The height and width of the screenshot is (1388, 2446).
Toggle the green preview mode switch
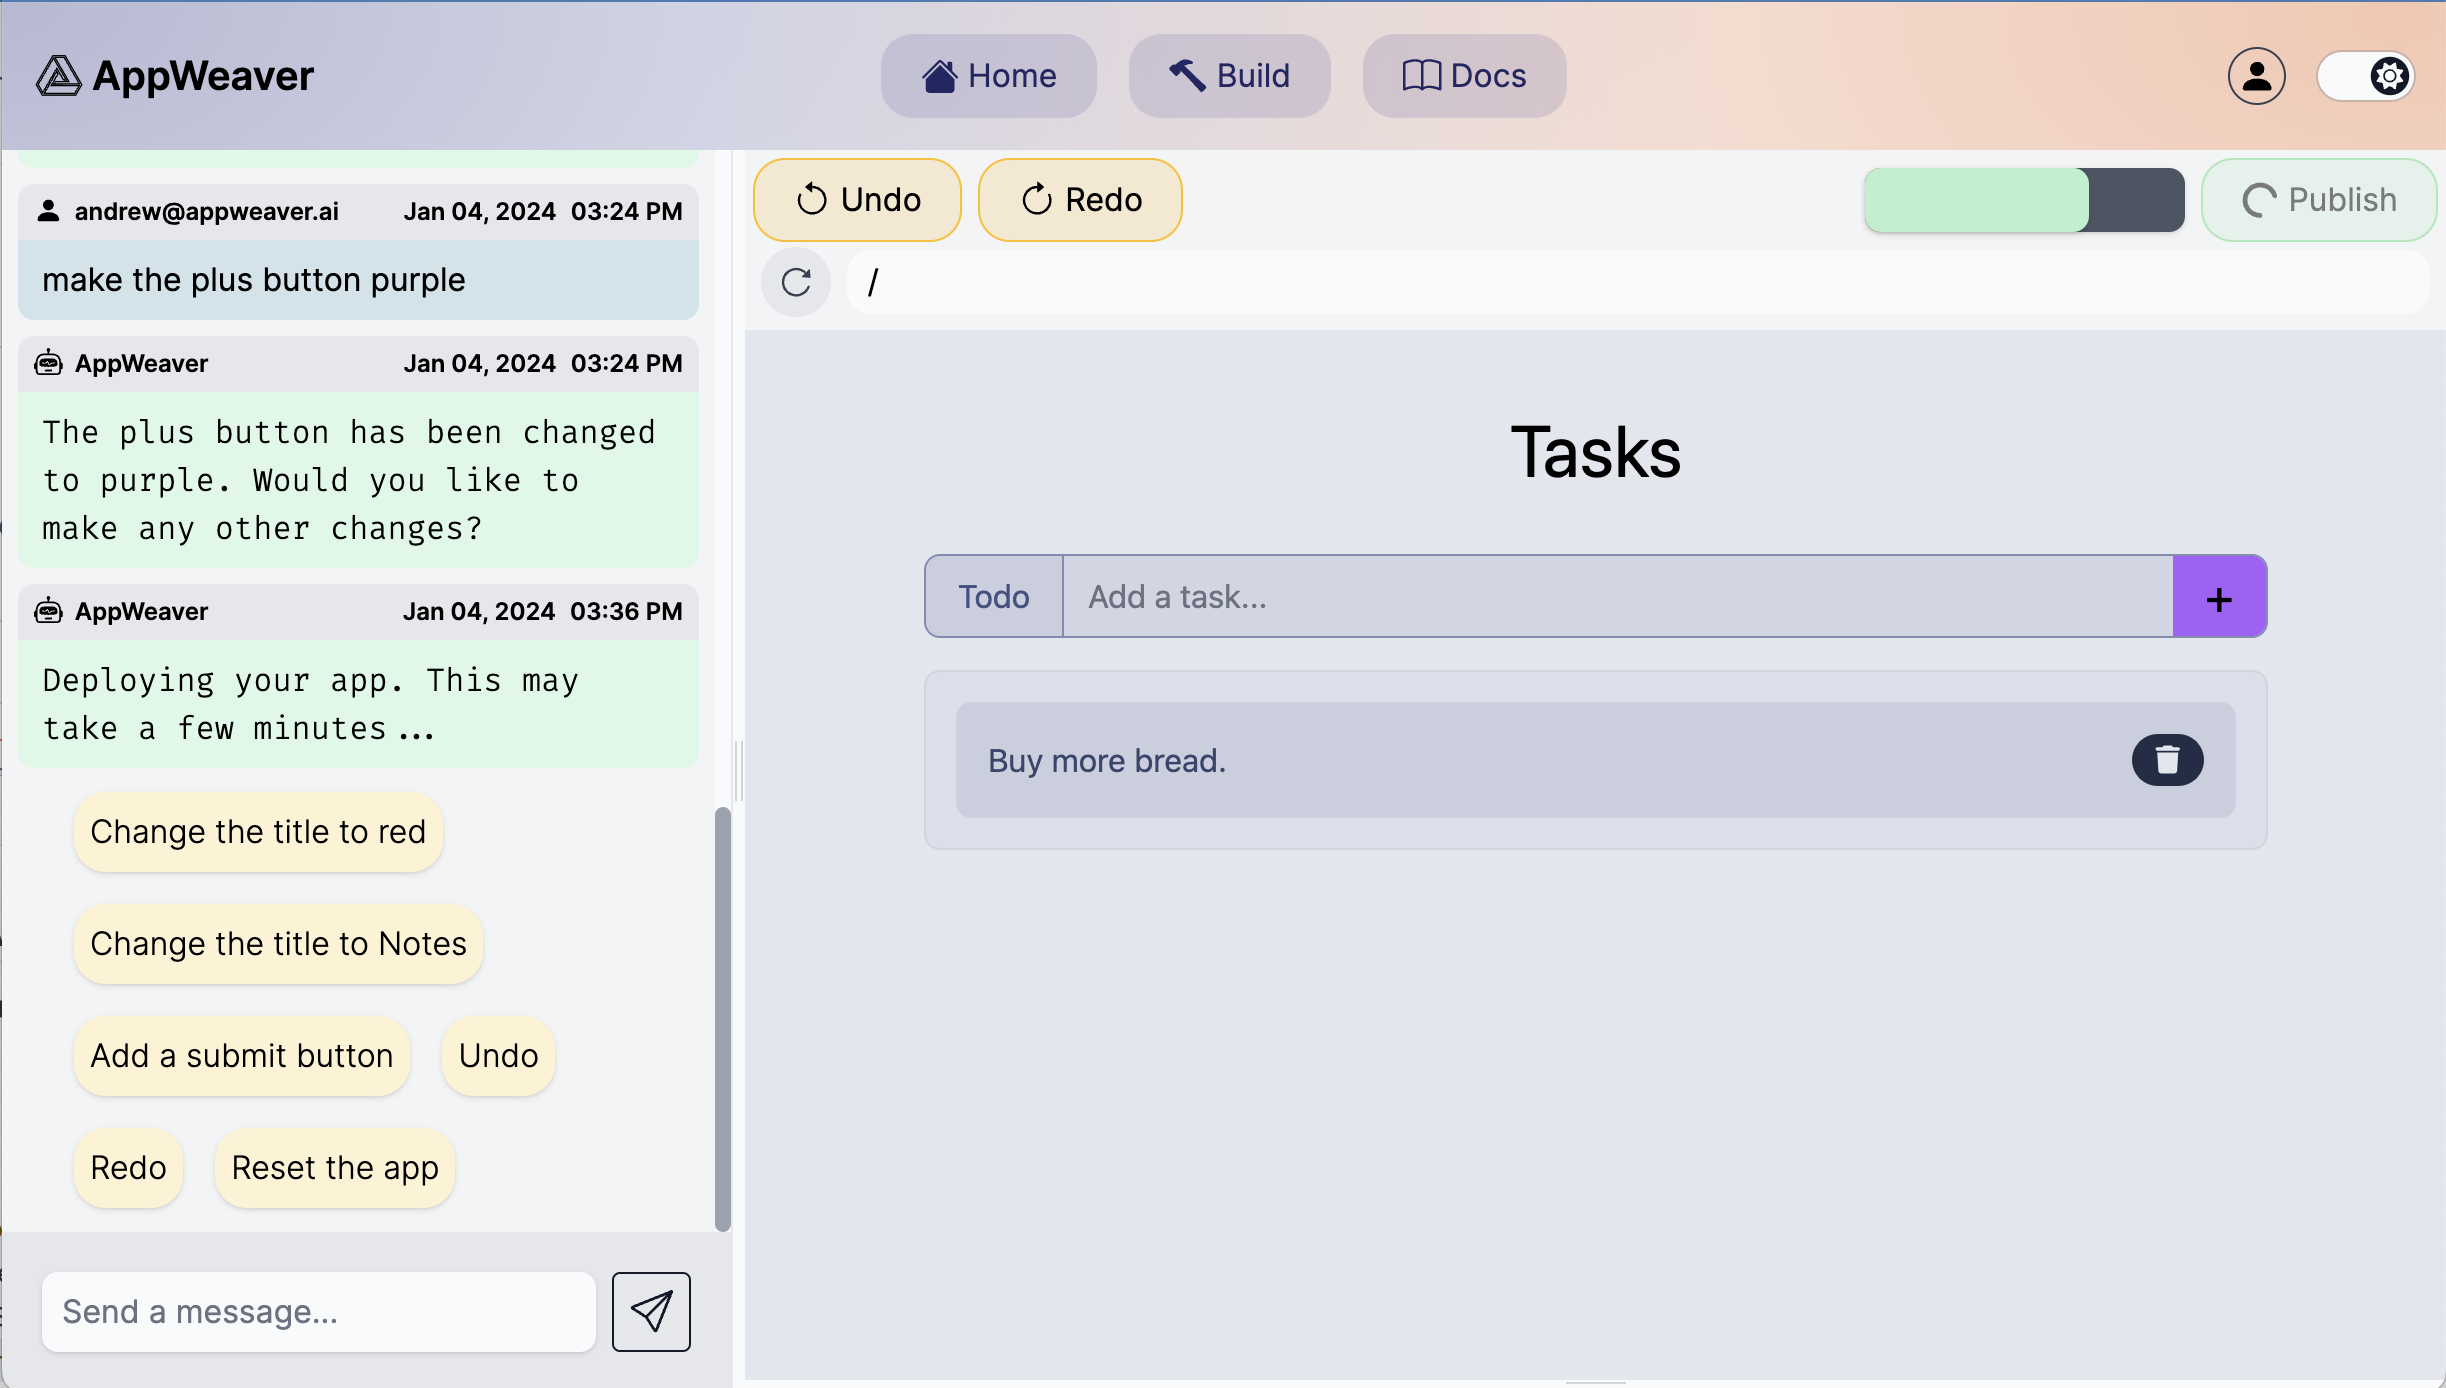(x=2024, y=200)
